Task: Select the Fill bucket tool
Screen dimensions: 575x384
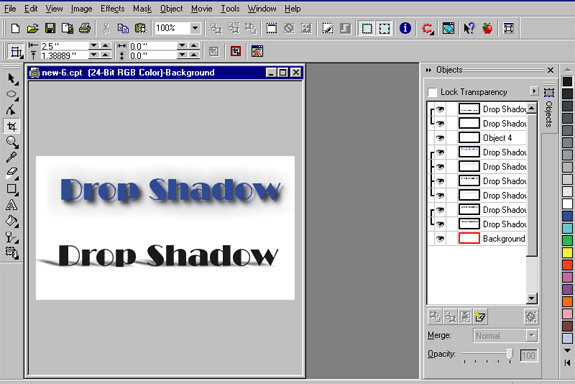Action: pos(11,221)
